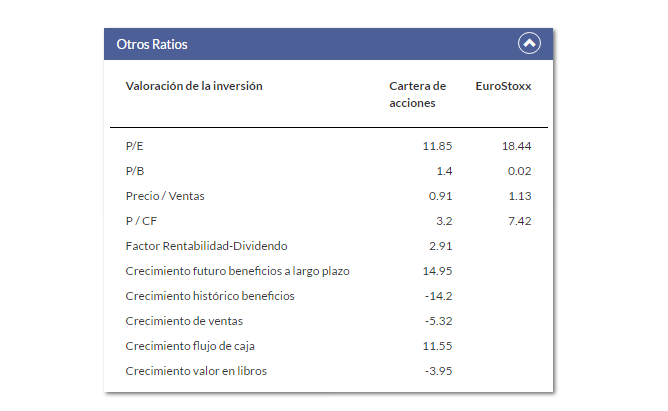Select the cash flow growth value 11.55

click(x=437, y=346)
